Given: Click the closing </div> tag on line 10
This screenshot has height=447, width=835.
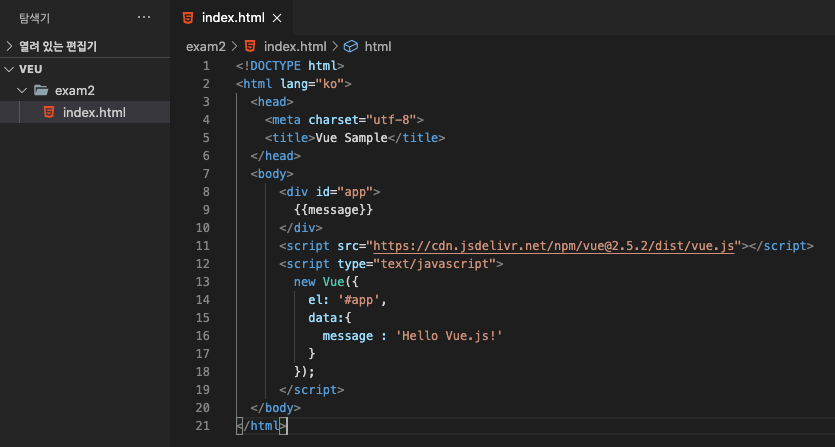Looking at the screenshot, I should (301, 228).
